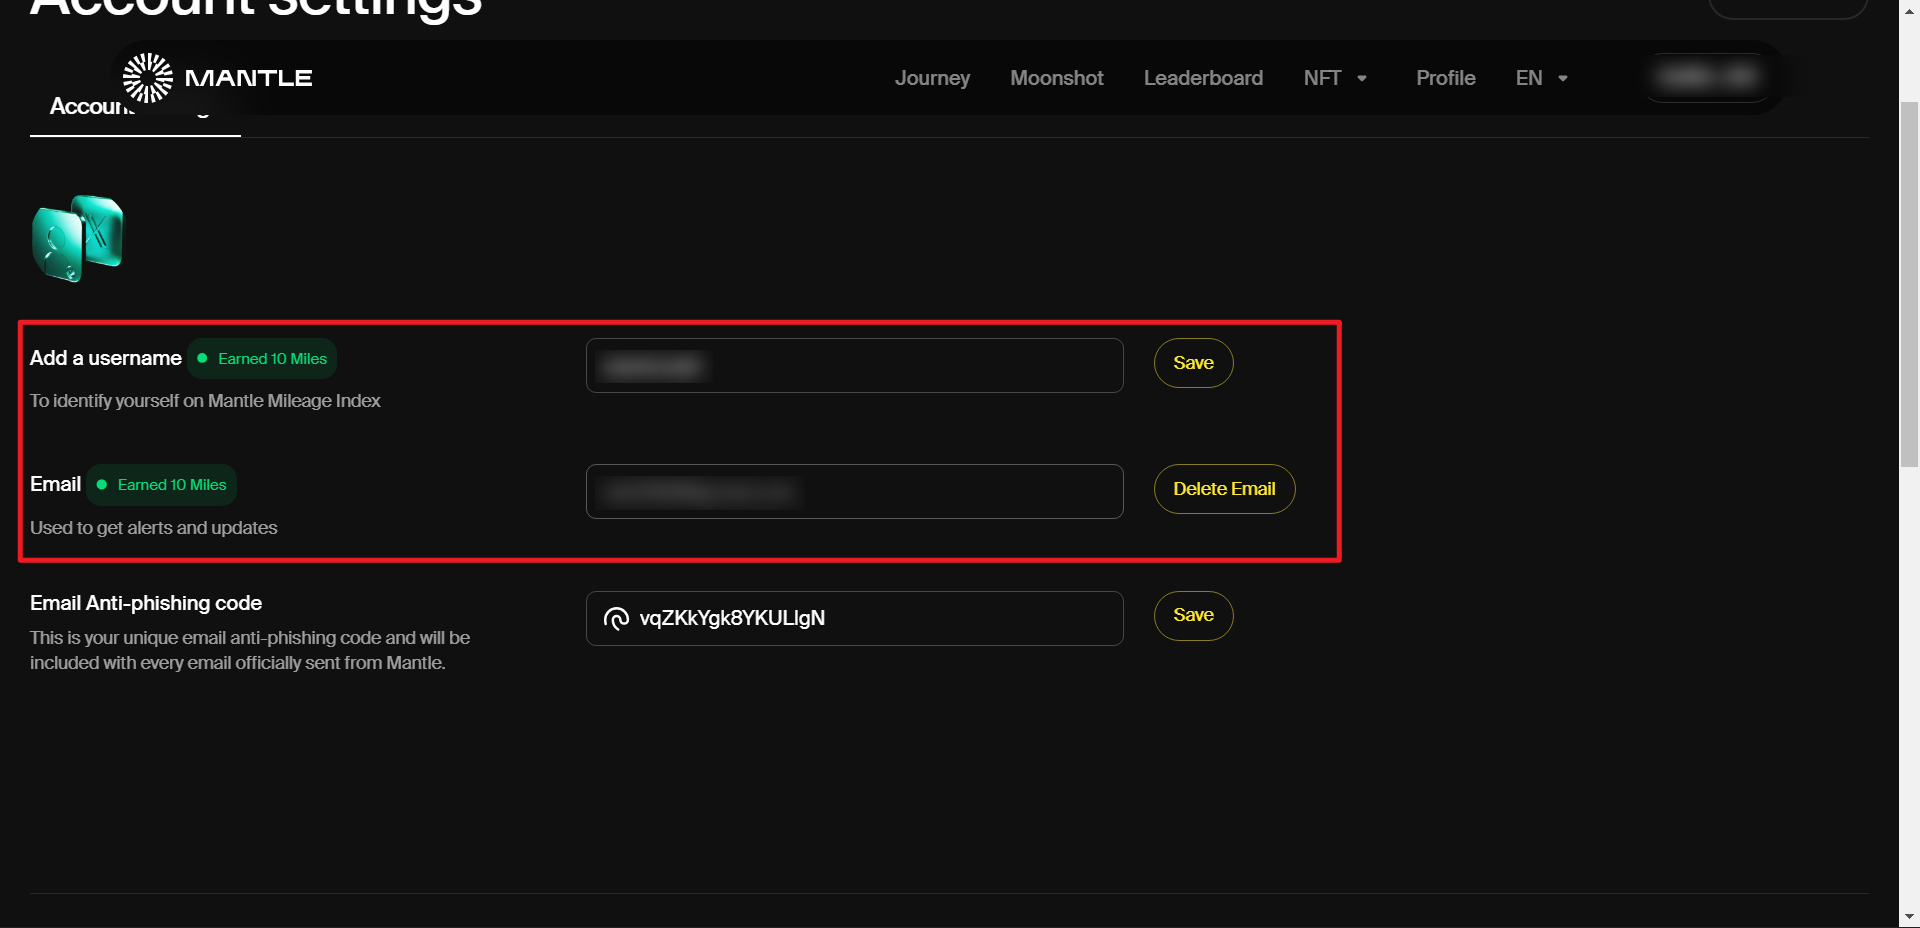Image resolution: width=1920 pixels, height=928 pixels.
Task: Click fingerprint icon in anti-phishing field
Action: [x=616, y=619]
